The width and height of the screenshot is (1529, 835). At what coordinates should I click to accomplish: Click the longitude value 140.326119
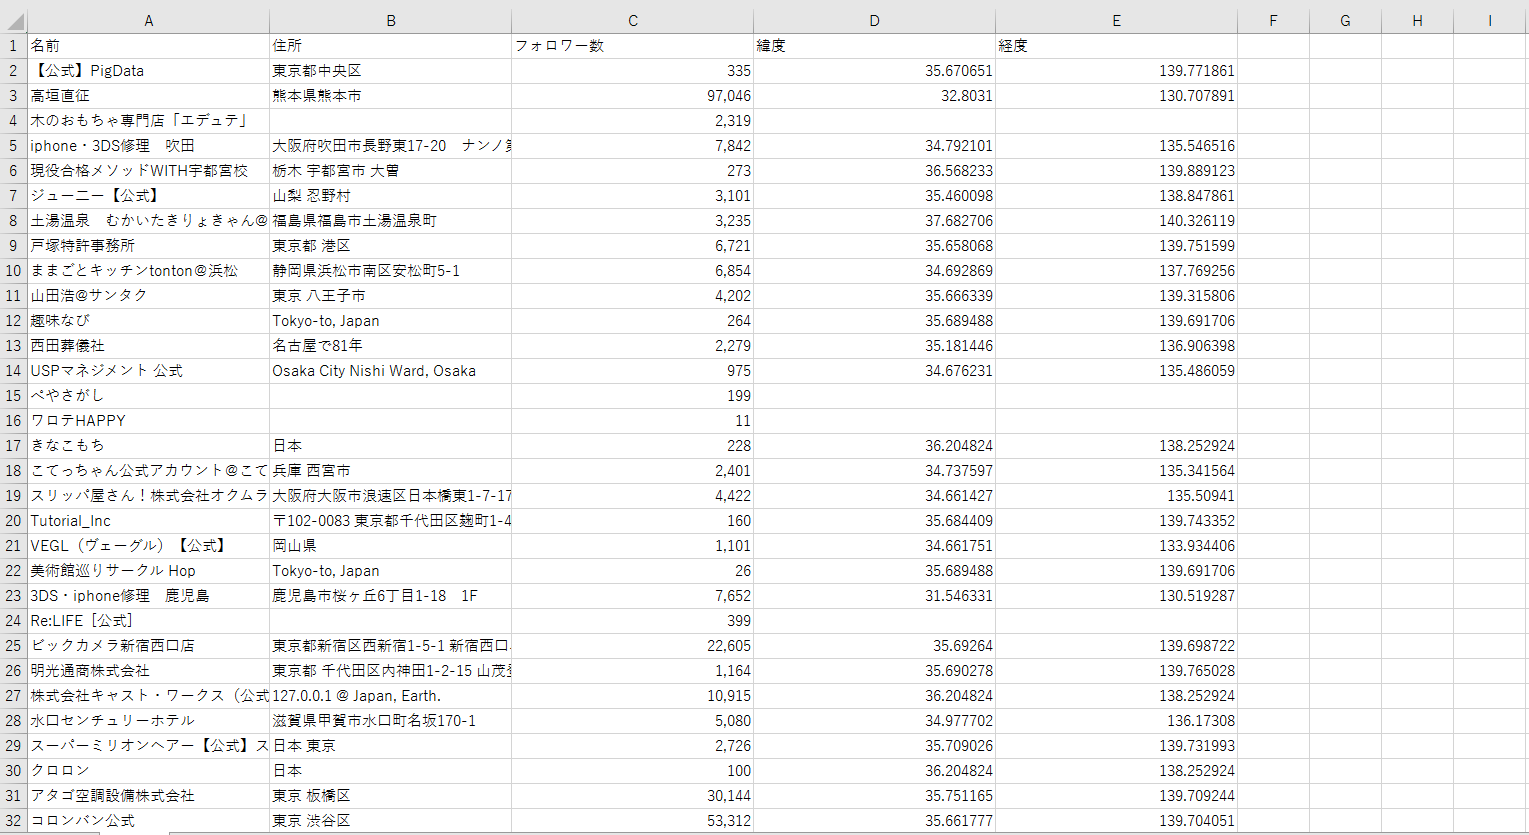tap(1117, 221)
